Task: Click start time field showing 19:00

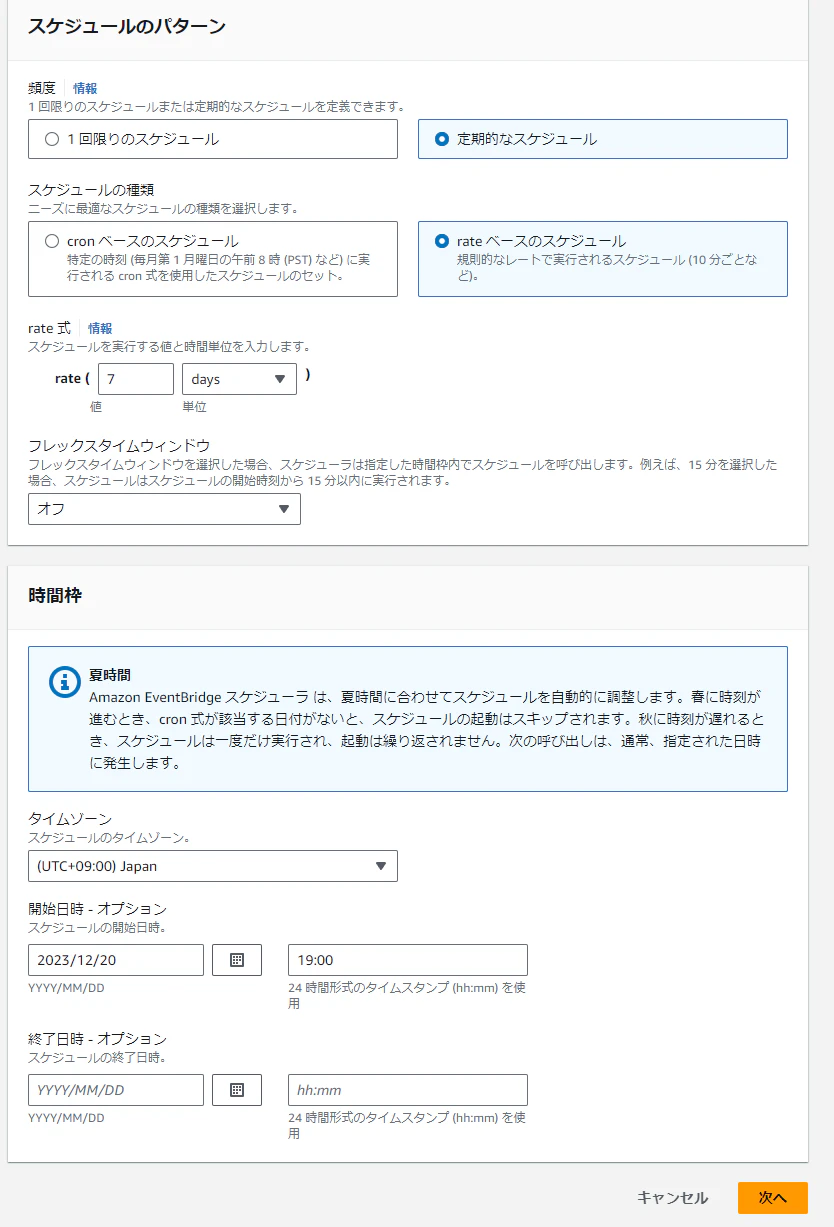Action: coord(408,960)
